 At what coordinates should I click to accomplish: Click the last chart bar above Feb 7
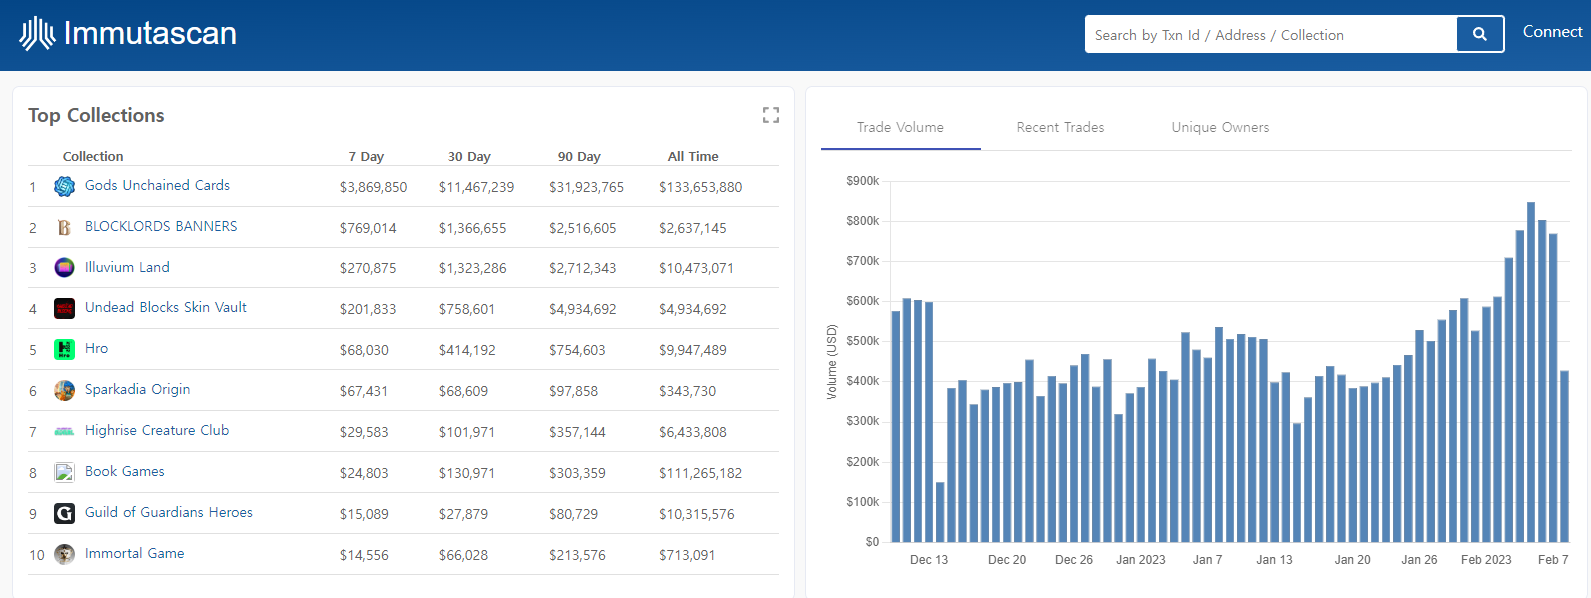(1564, 457)
